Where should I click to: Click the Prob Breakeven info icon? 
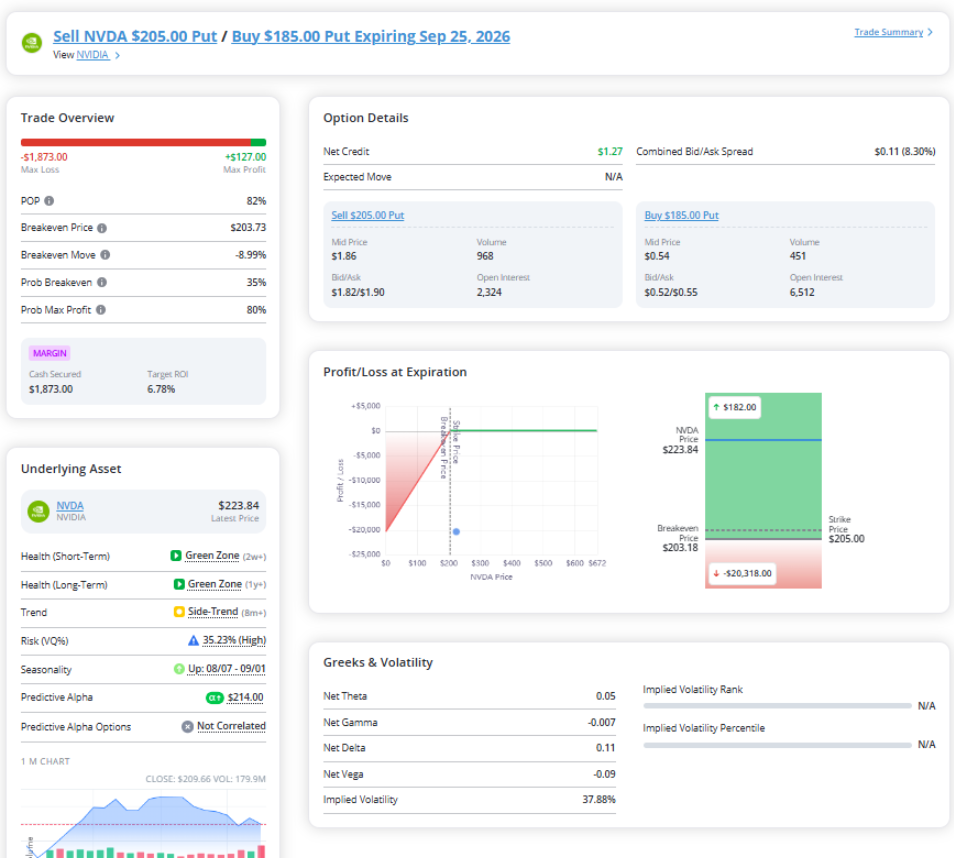pos(102,282)
